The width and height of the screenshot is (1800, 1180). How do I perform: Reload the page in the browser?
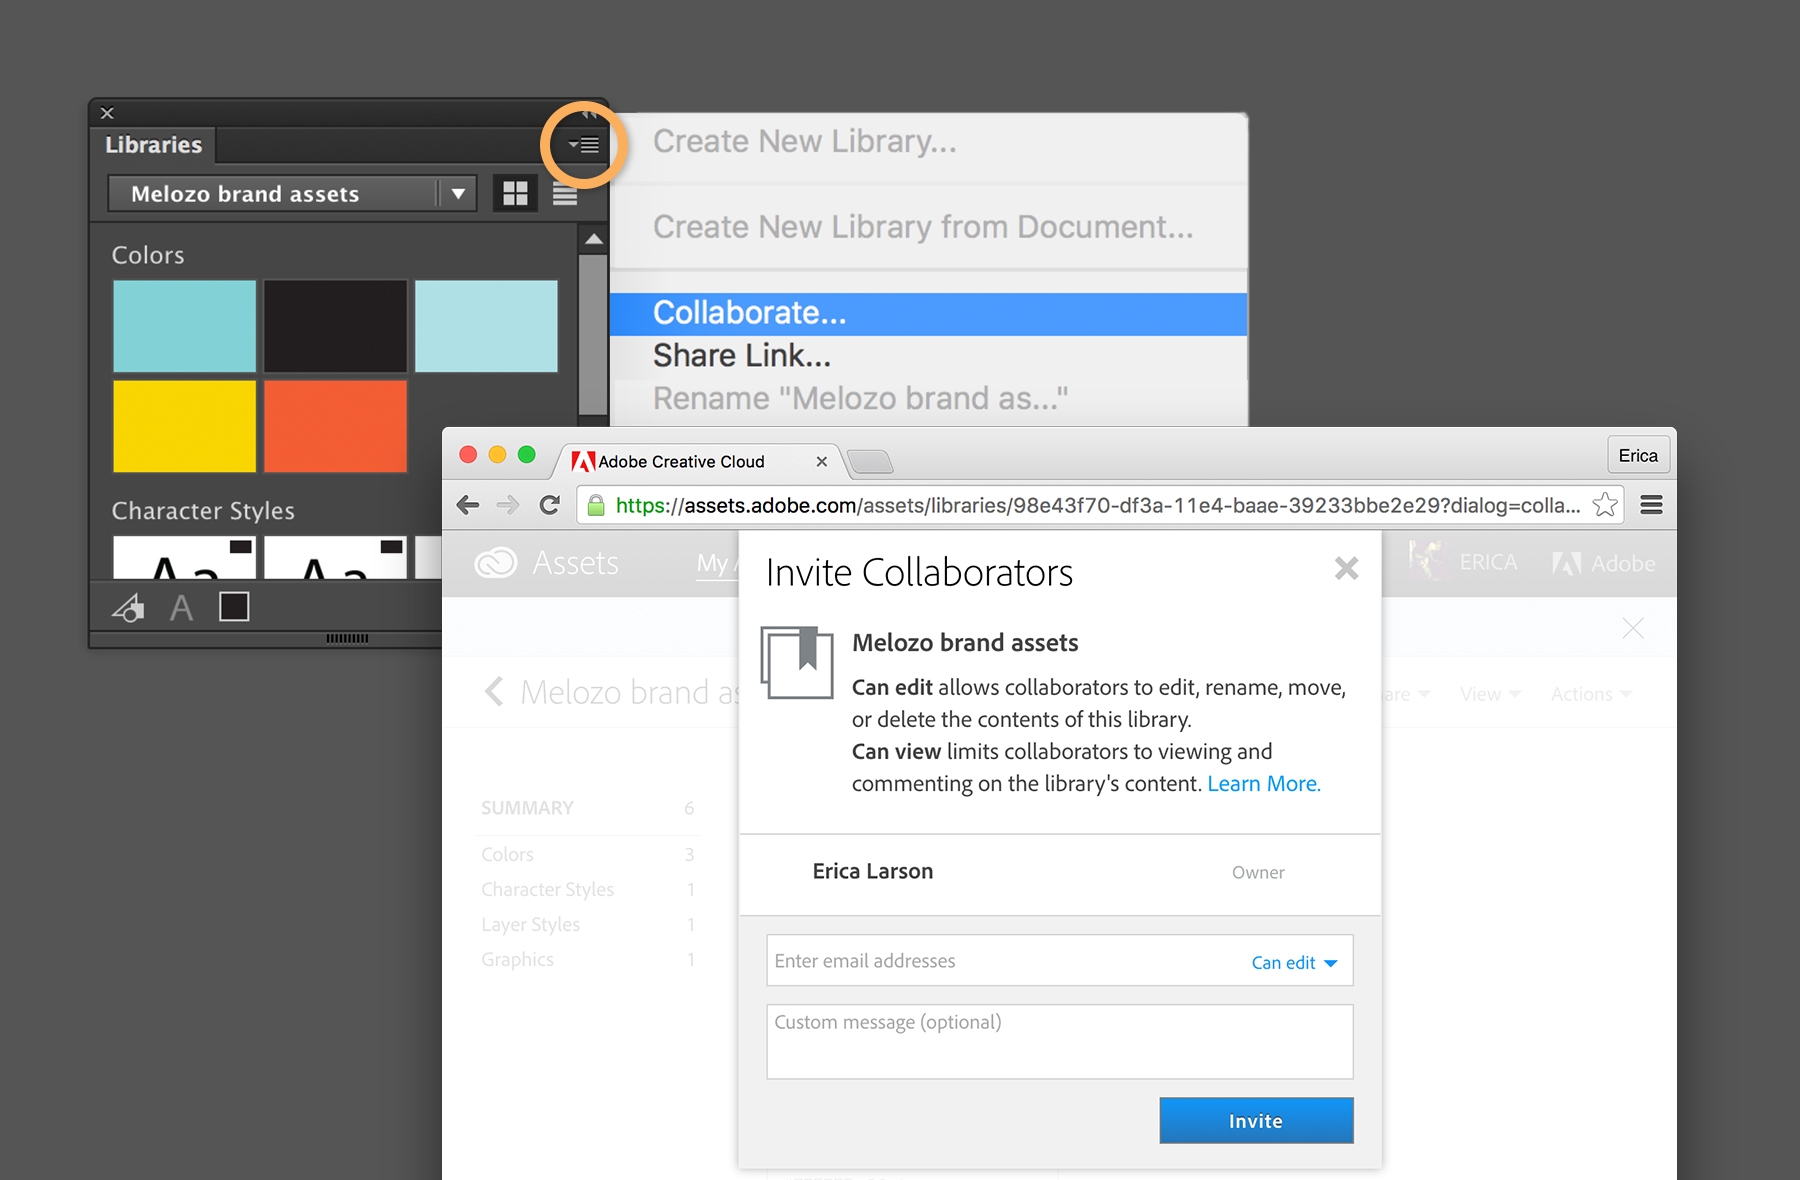pyautogui.click(x=549, y=505)
